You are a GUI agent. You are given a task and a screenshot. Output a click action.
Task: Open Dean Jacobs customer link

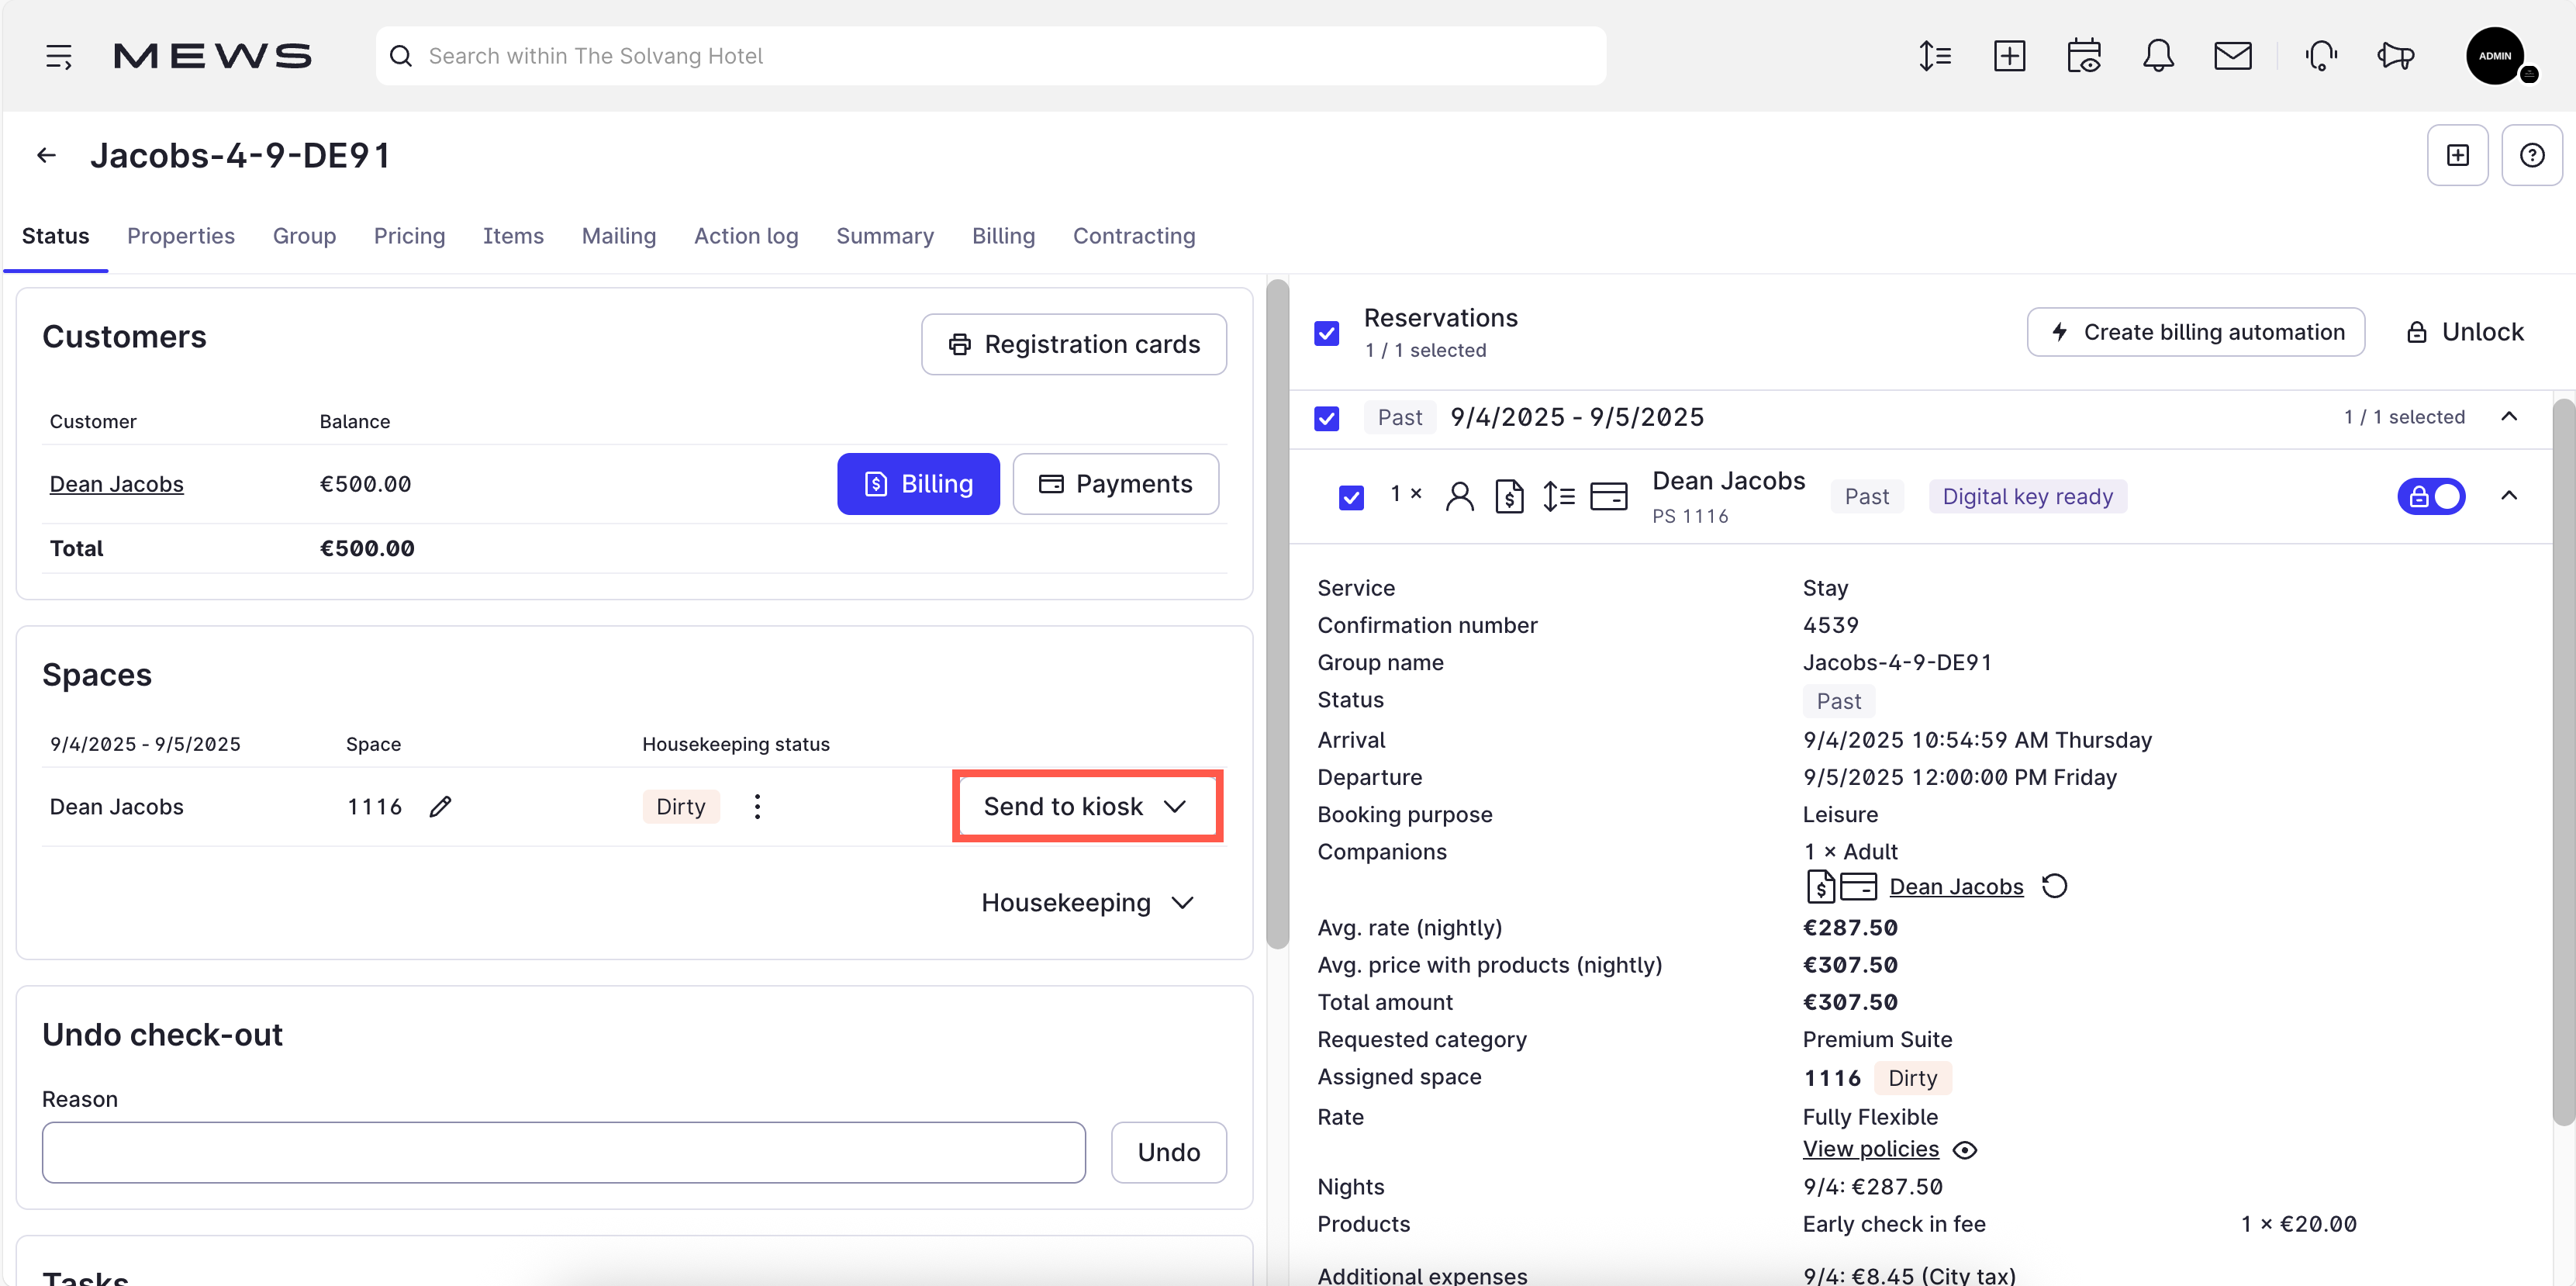116,484
